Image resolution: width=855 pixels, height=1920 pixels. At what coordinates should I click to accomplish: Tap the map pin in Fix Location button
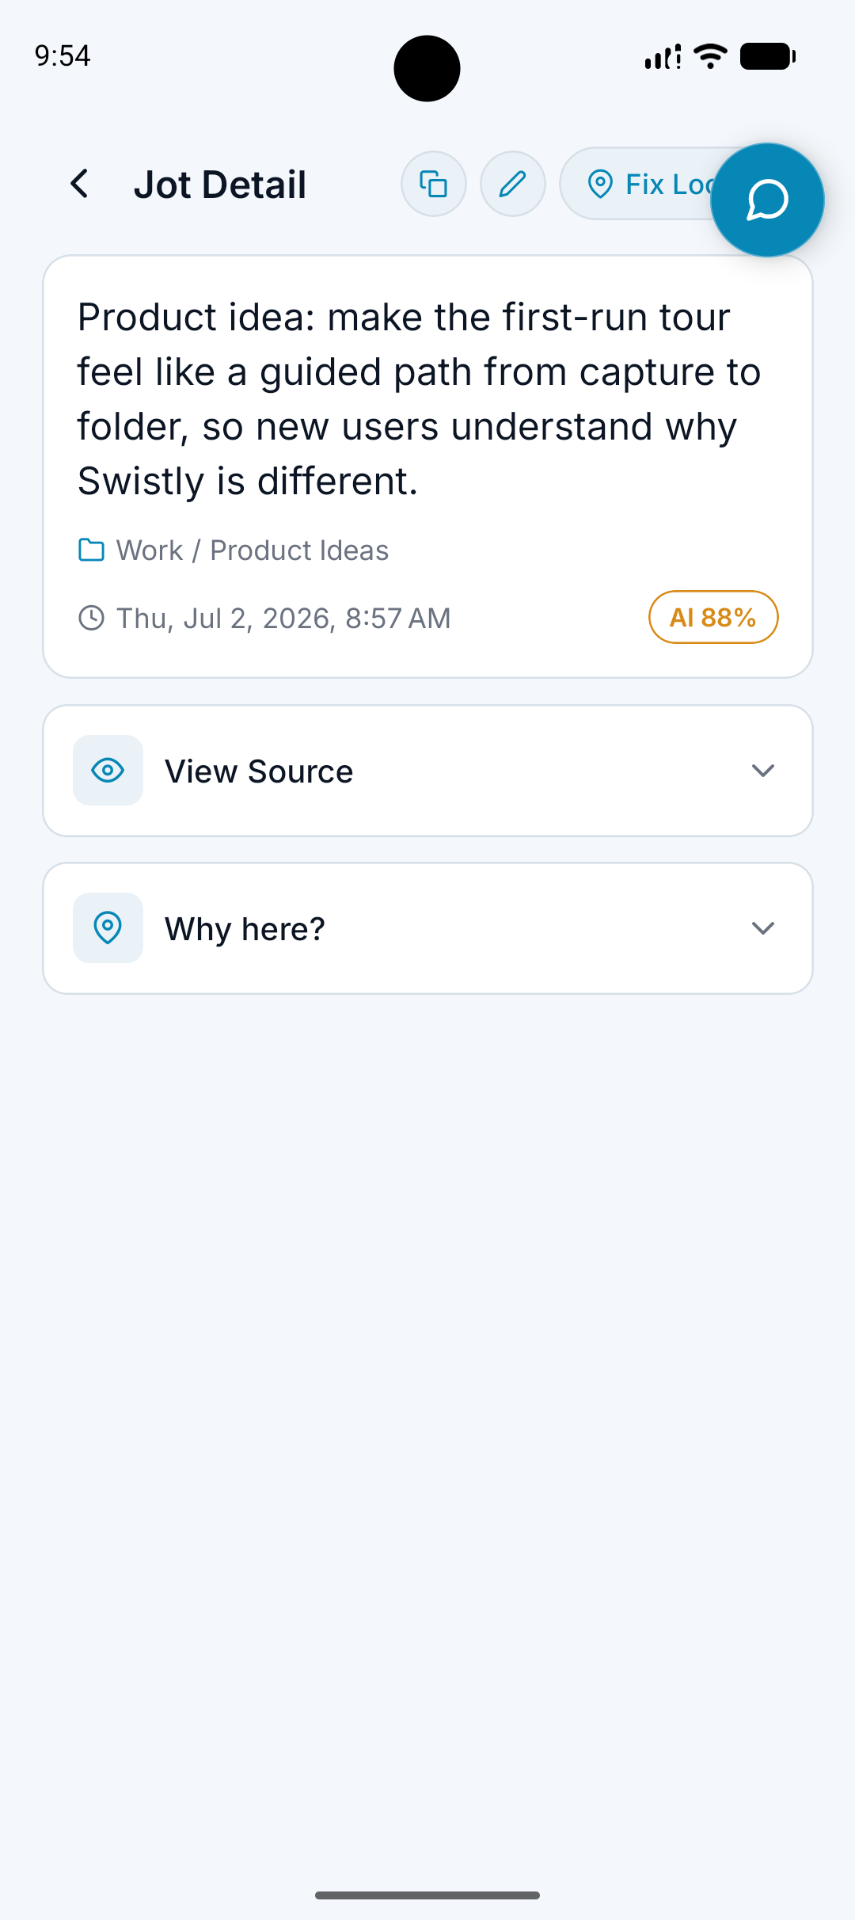600,184
